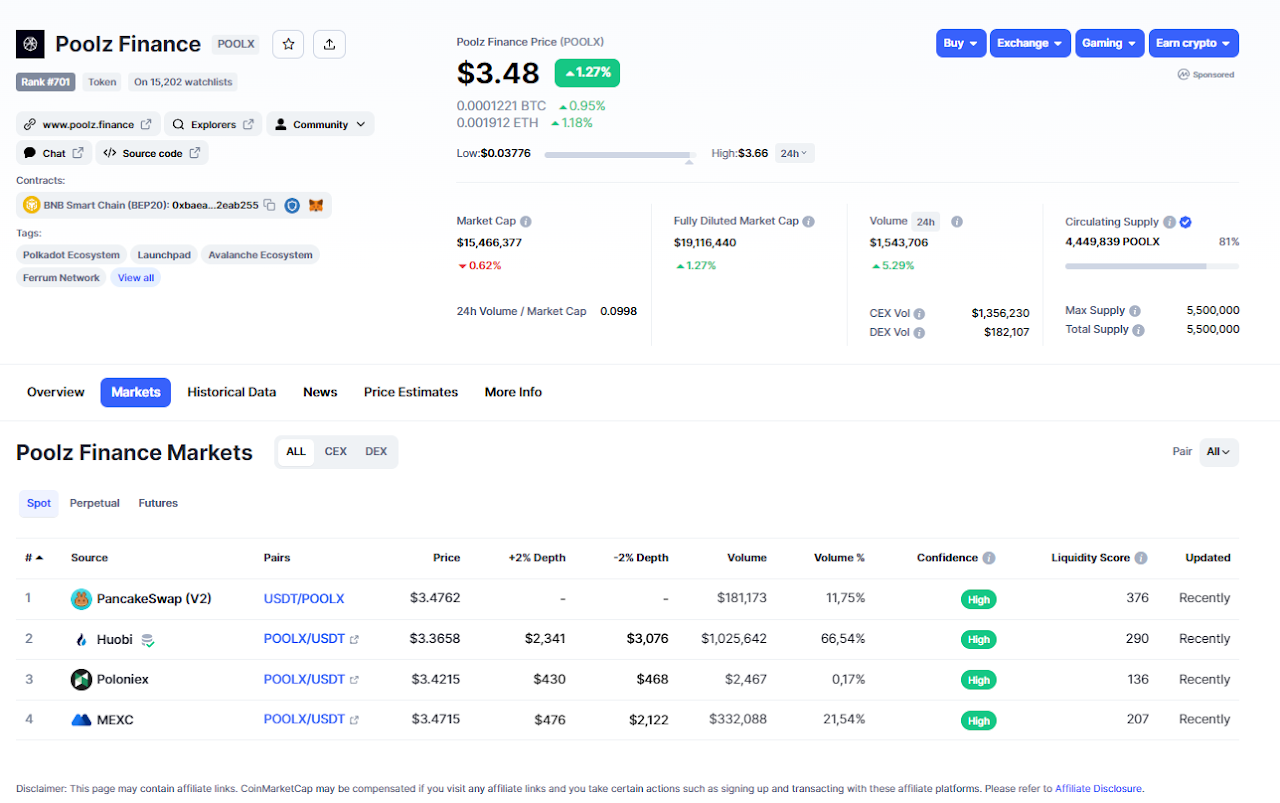Viewport: 1280px width, 803px height.
Task: Change the Volume 24h period selector
Action: [925, 222]
